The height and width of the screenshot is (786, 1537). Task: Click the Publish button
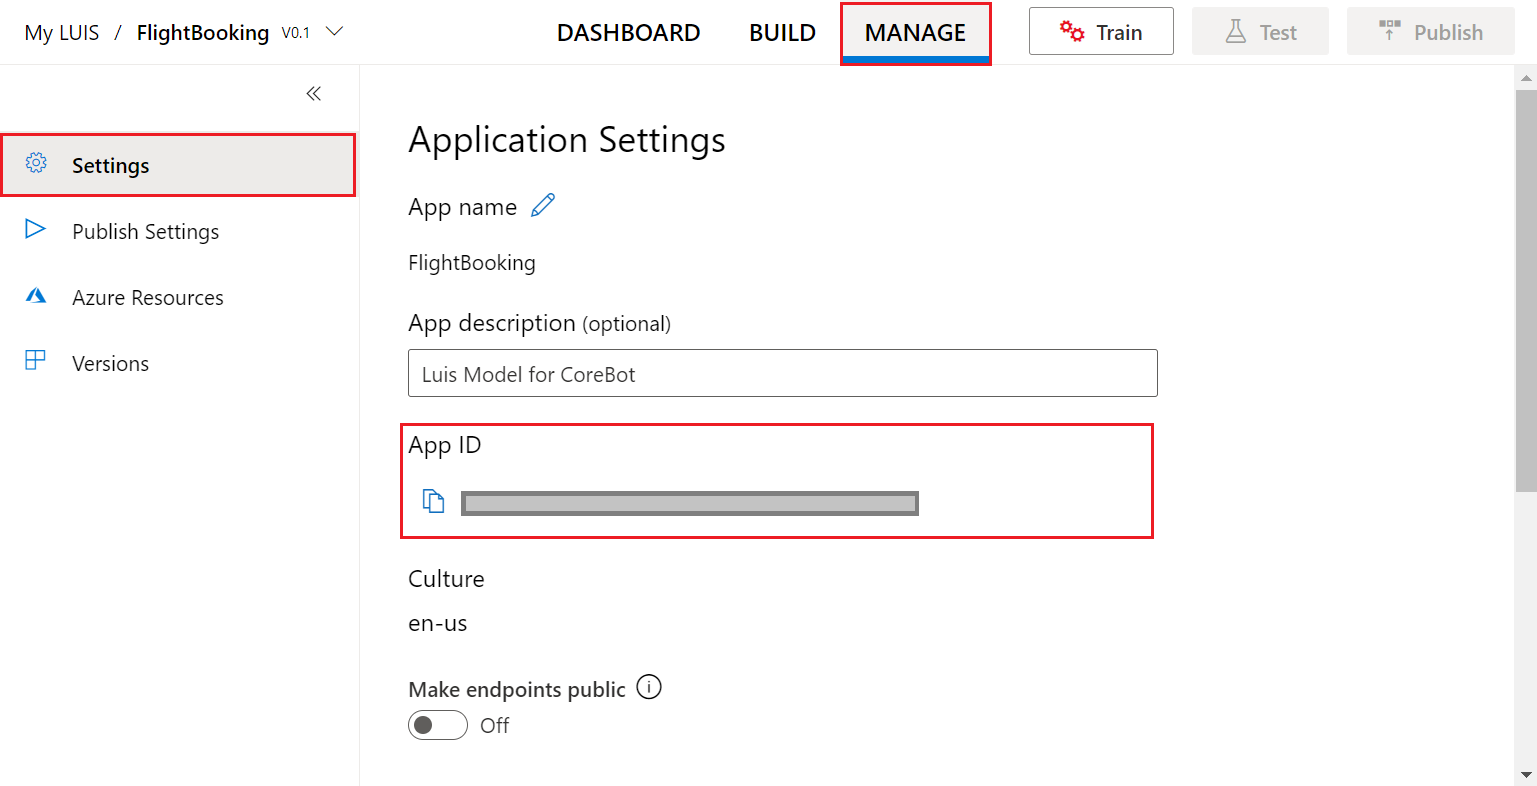1430,32
